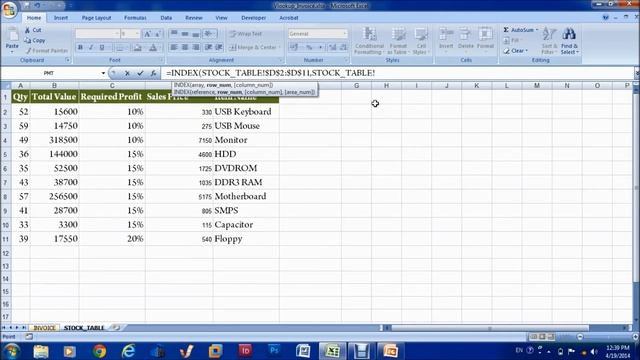Open the Cell Styles dropdown

[420, 41]
